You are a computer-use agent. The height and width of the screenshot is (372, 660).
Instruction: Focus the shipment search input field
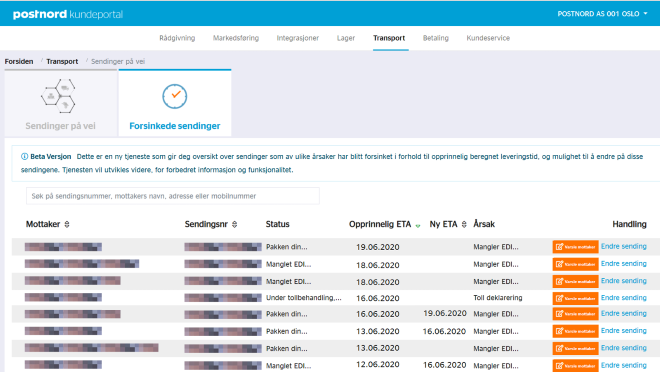[173, 196]
